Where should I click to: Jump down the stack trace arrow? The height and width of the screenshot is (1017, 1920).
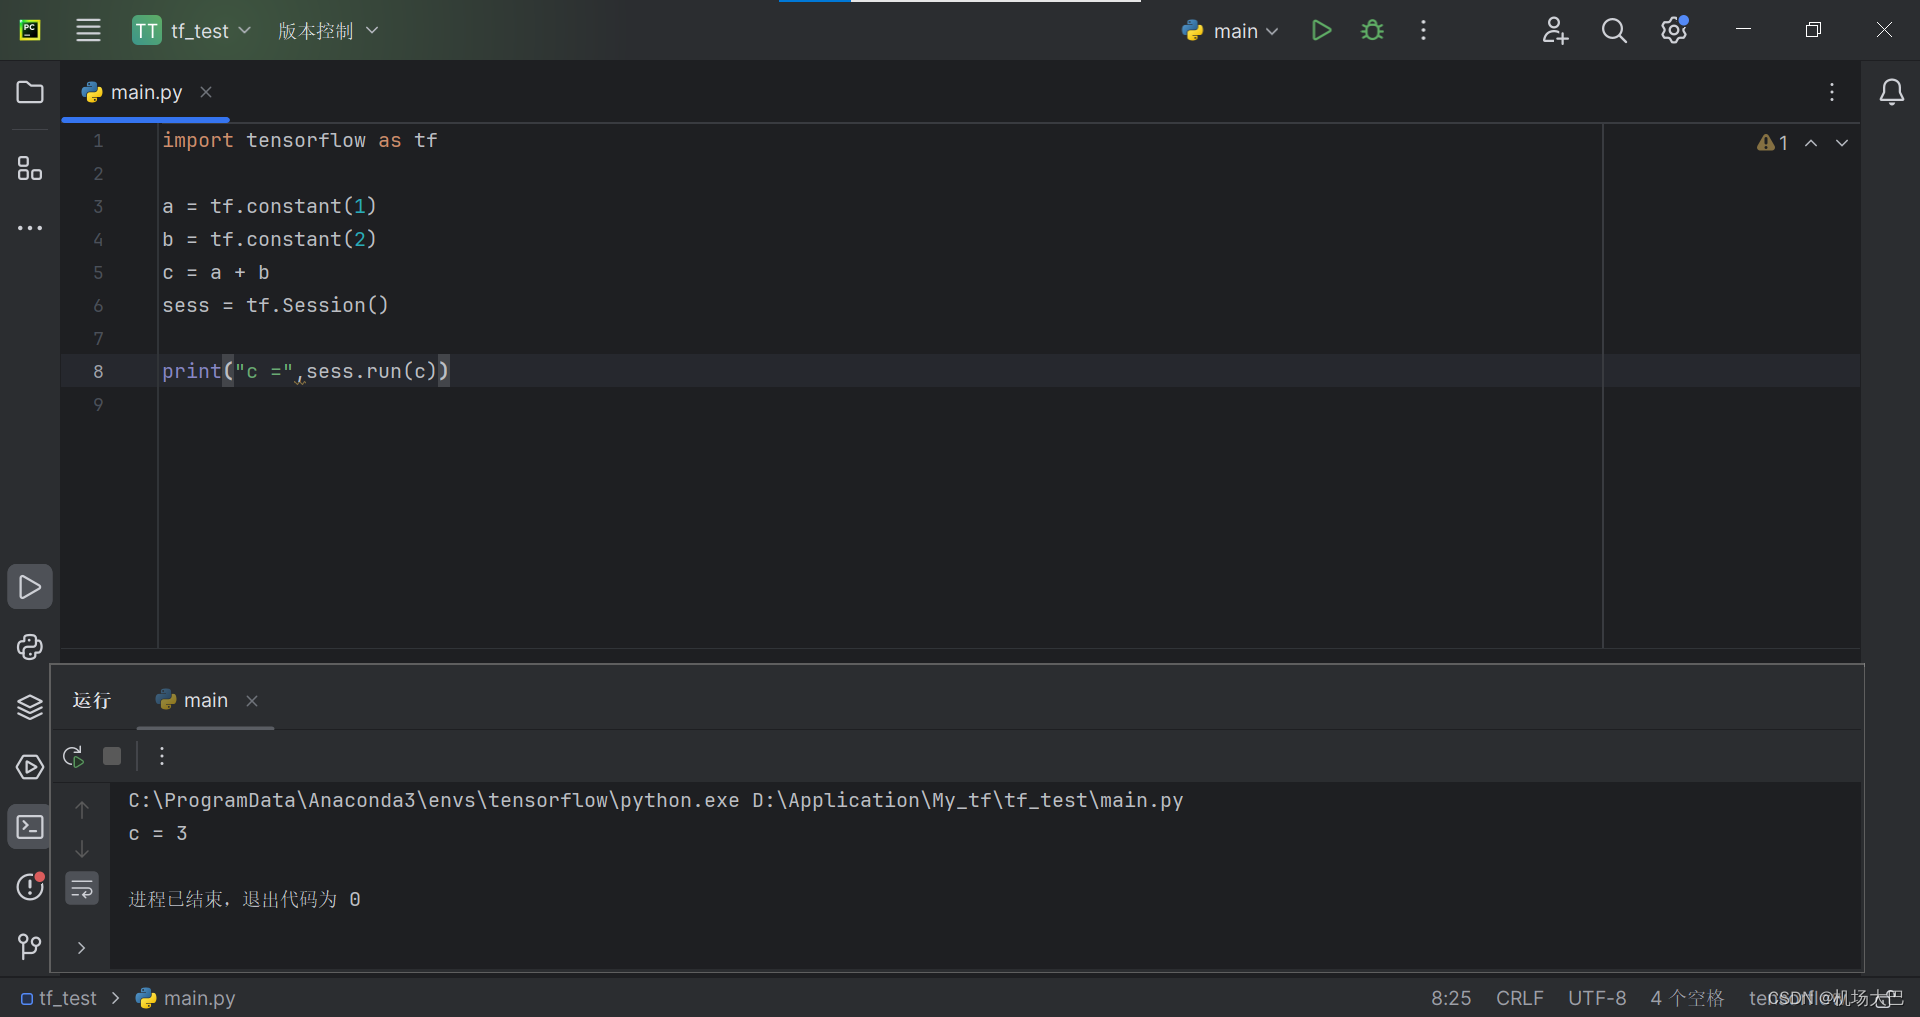82,849
